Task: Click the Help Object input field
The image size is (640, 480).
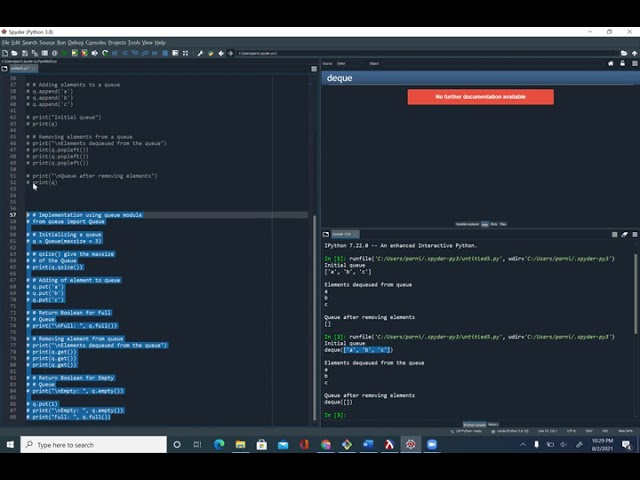Action: [493, 63]
